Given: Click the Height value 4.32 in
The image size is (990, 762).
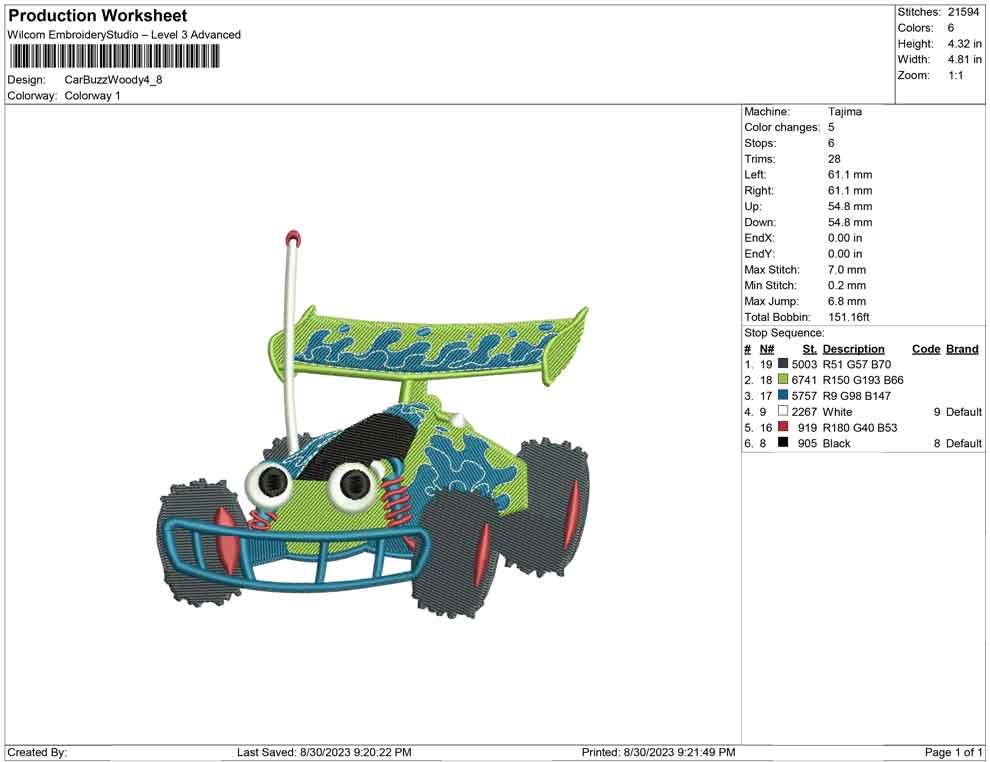Looking at the screenshot, I should [965, 44].
